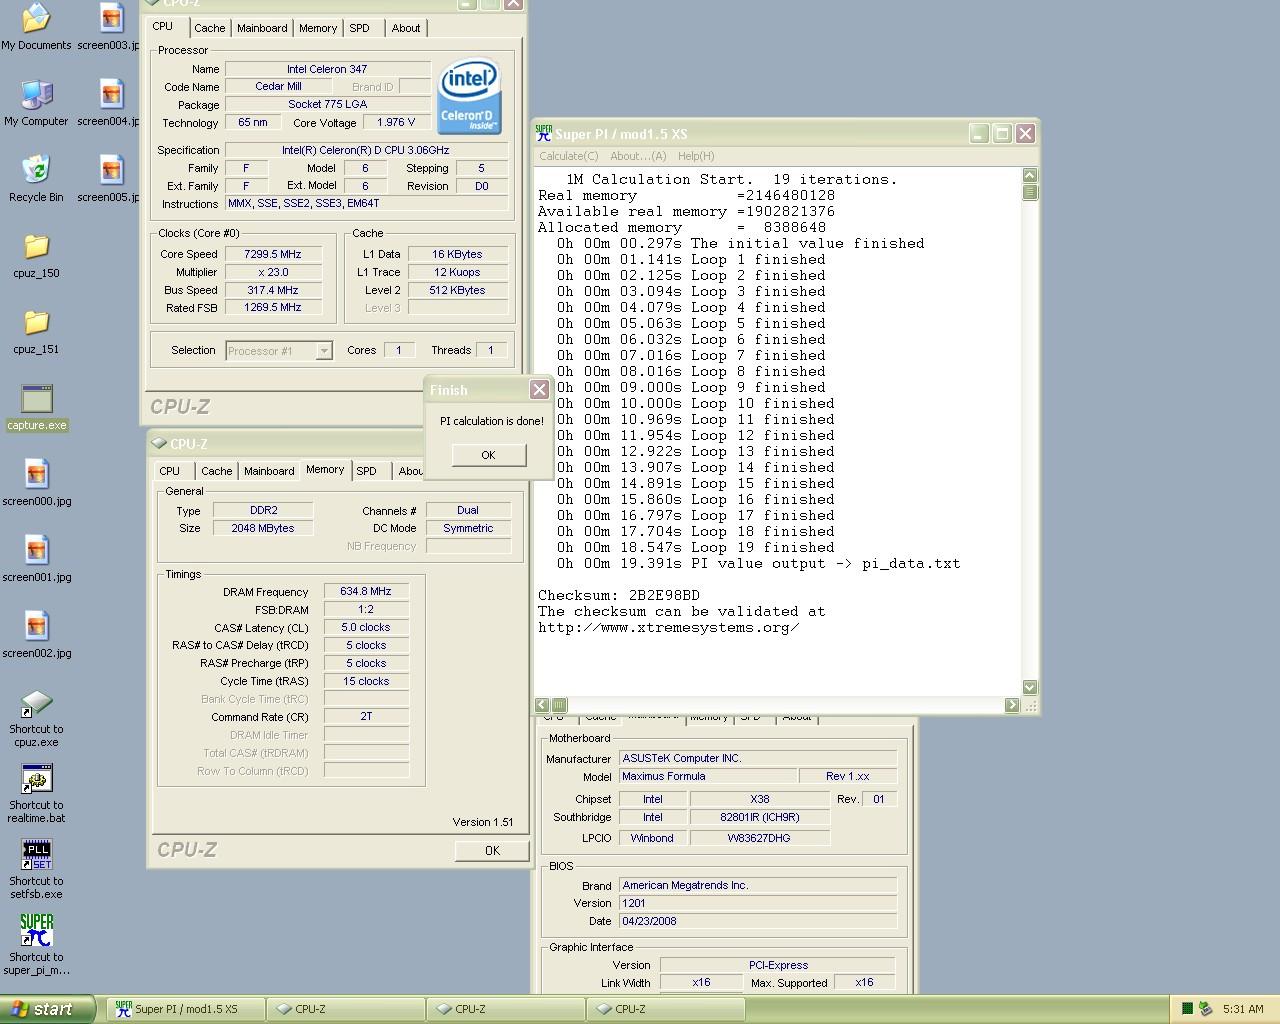Switch to first CPU-Z taskbar button
Viewport: 1280px width, 1024px height.
point(345,1009)
